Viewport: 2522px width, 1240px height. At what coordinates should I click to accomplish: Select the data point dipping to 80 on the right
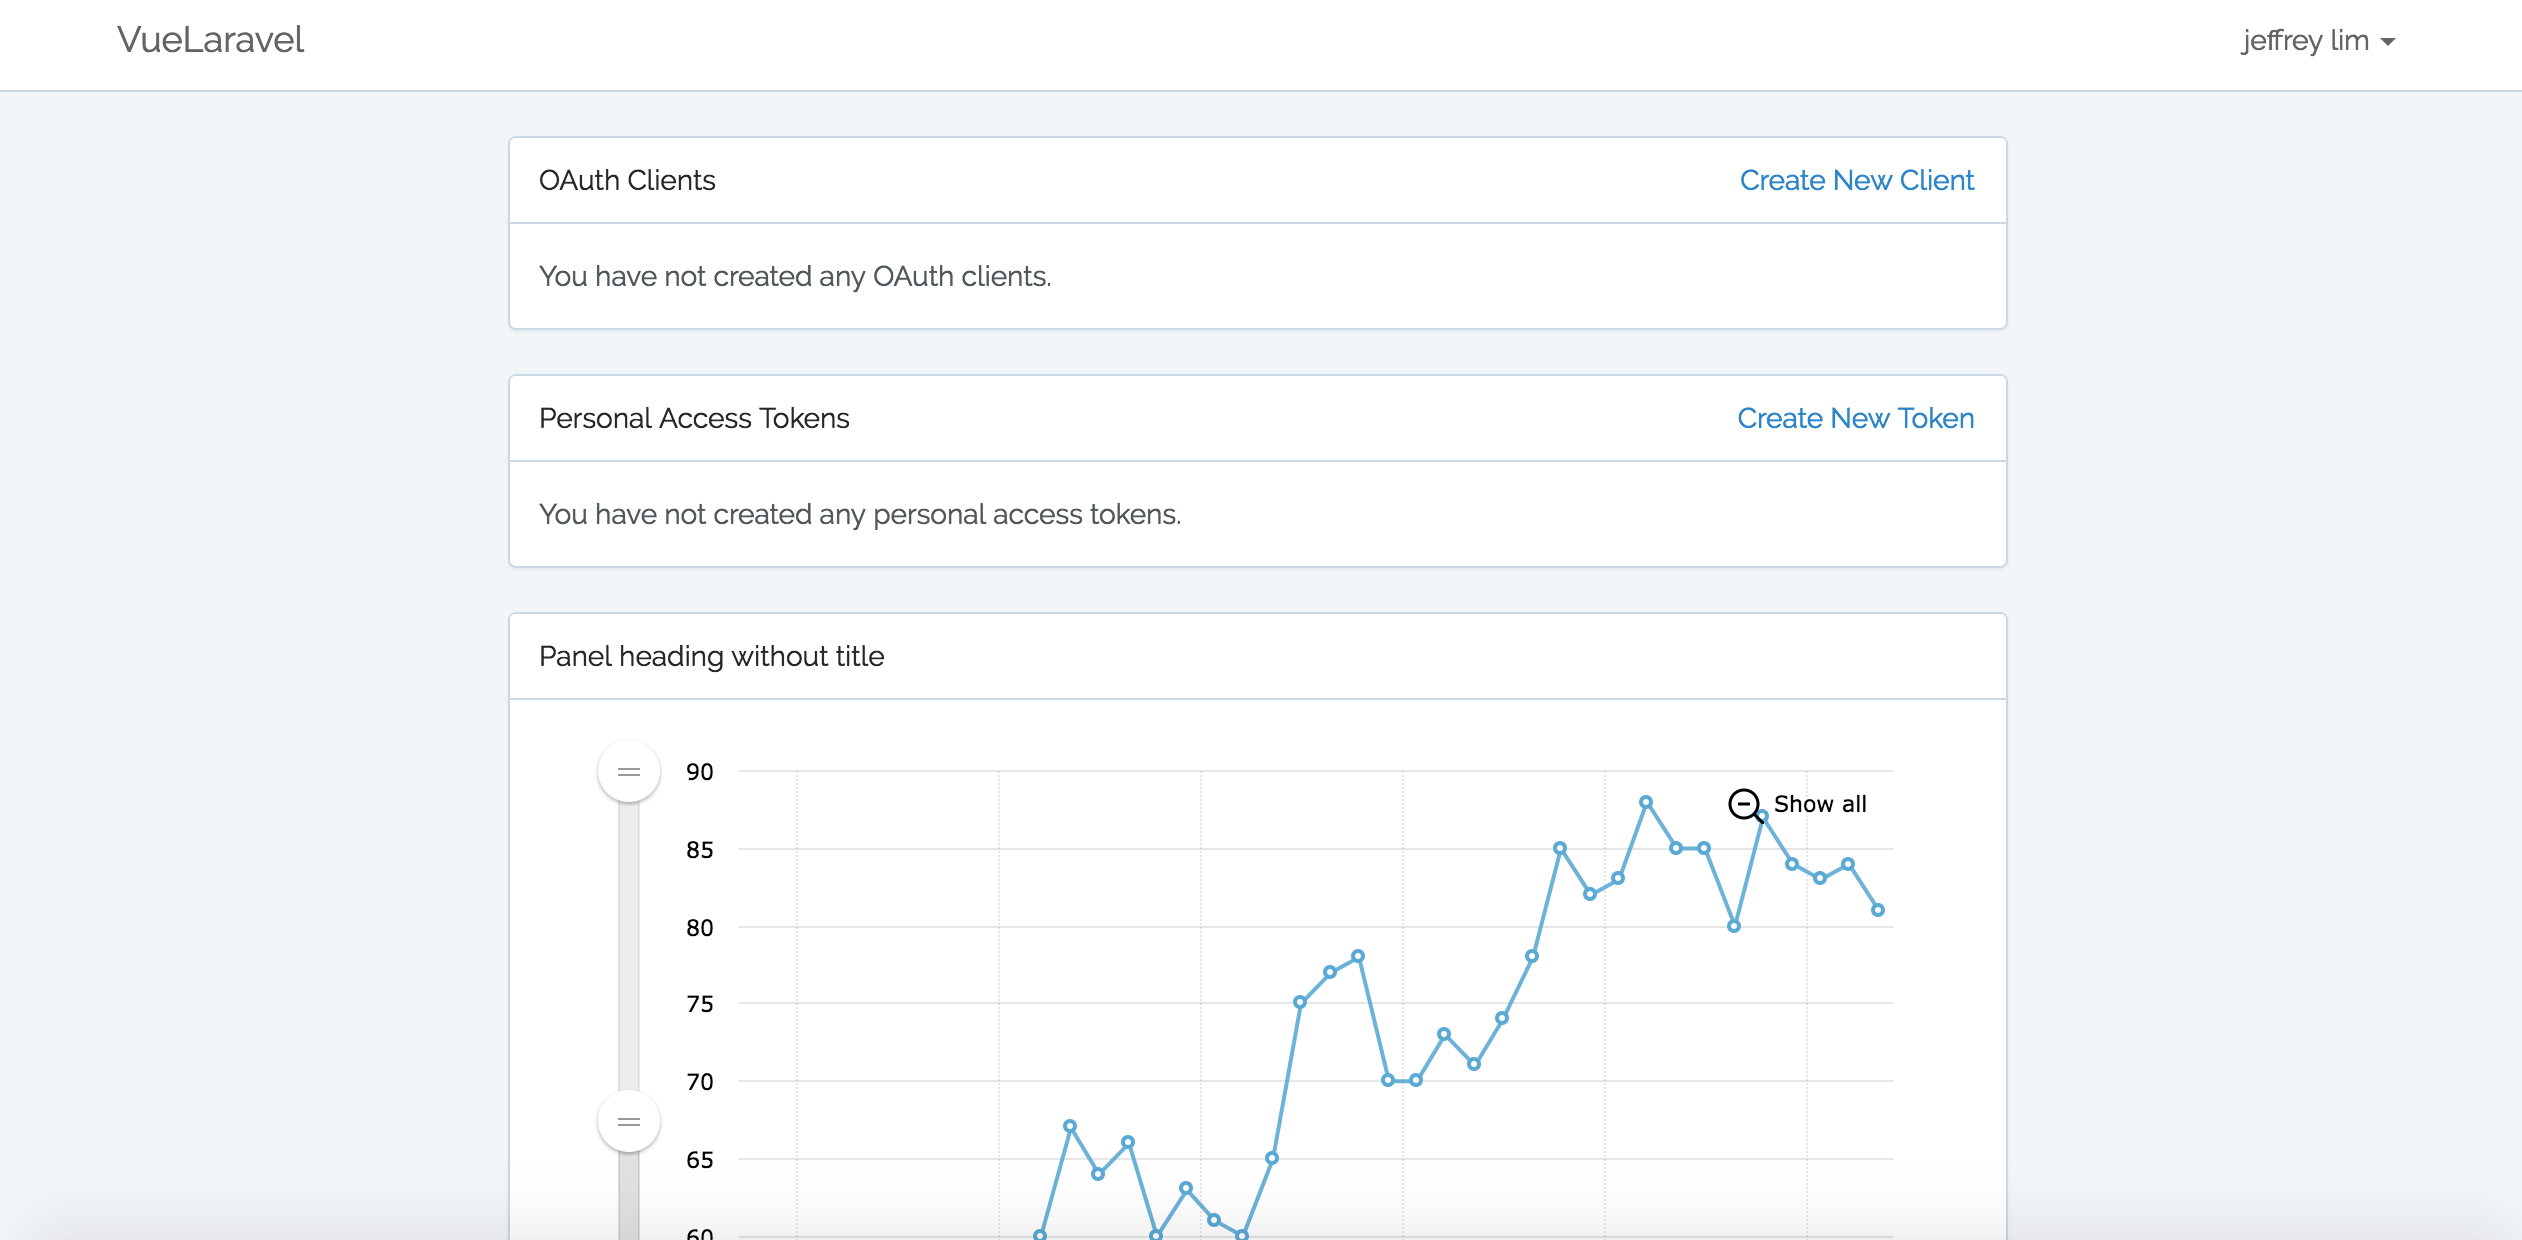[1734, 926]
